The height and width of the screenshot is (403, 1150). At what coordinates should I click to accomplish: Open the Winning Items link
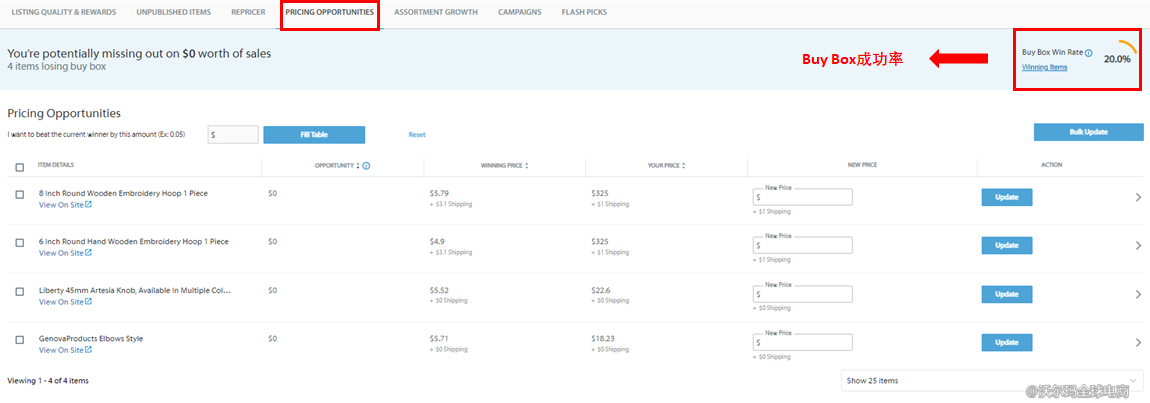(x=1044, y=67)
